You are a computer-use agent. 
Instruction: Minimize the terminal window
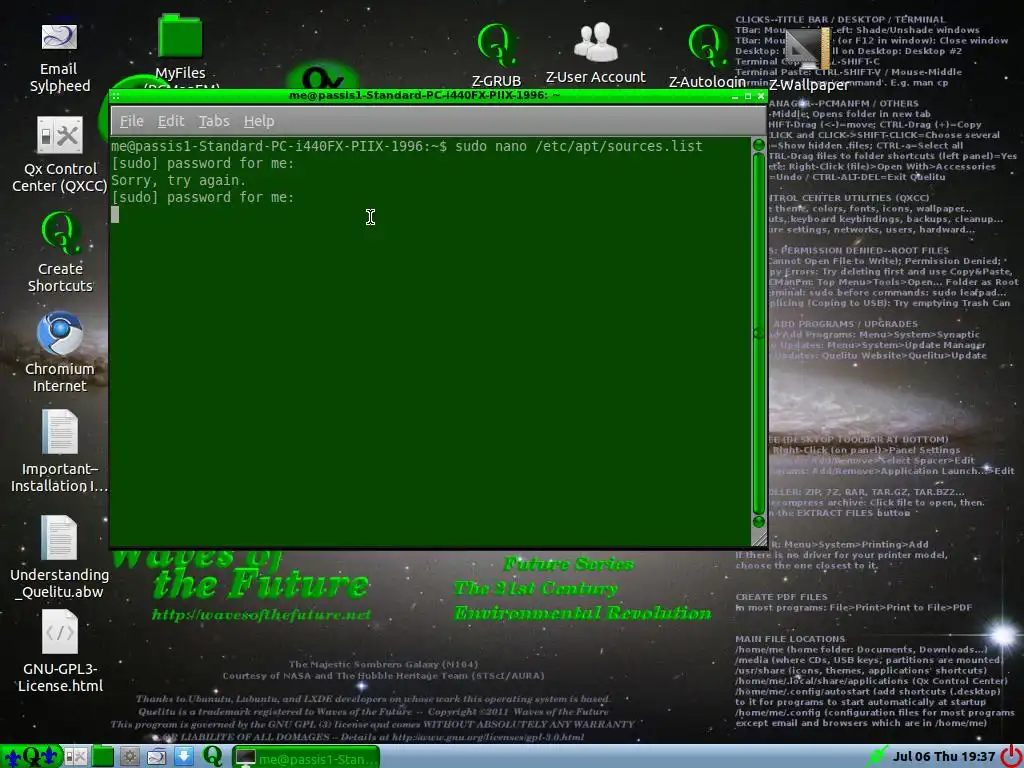(x=735, y=96)
